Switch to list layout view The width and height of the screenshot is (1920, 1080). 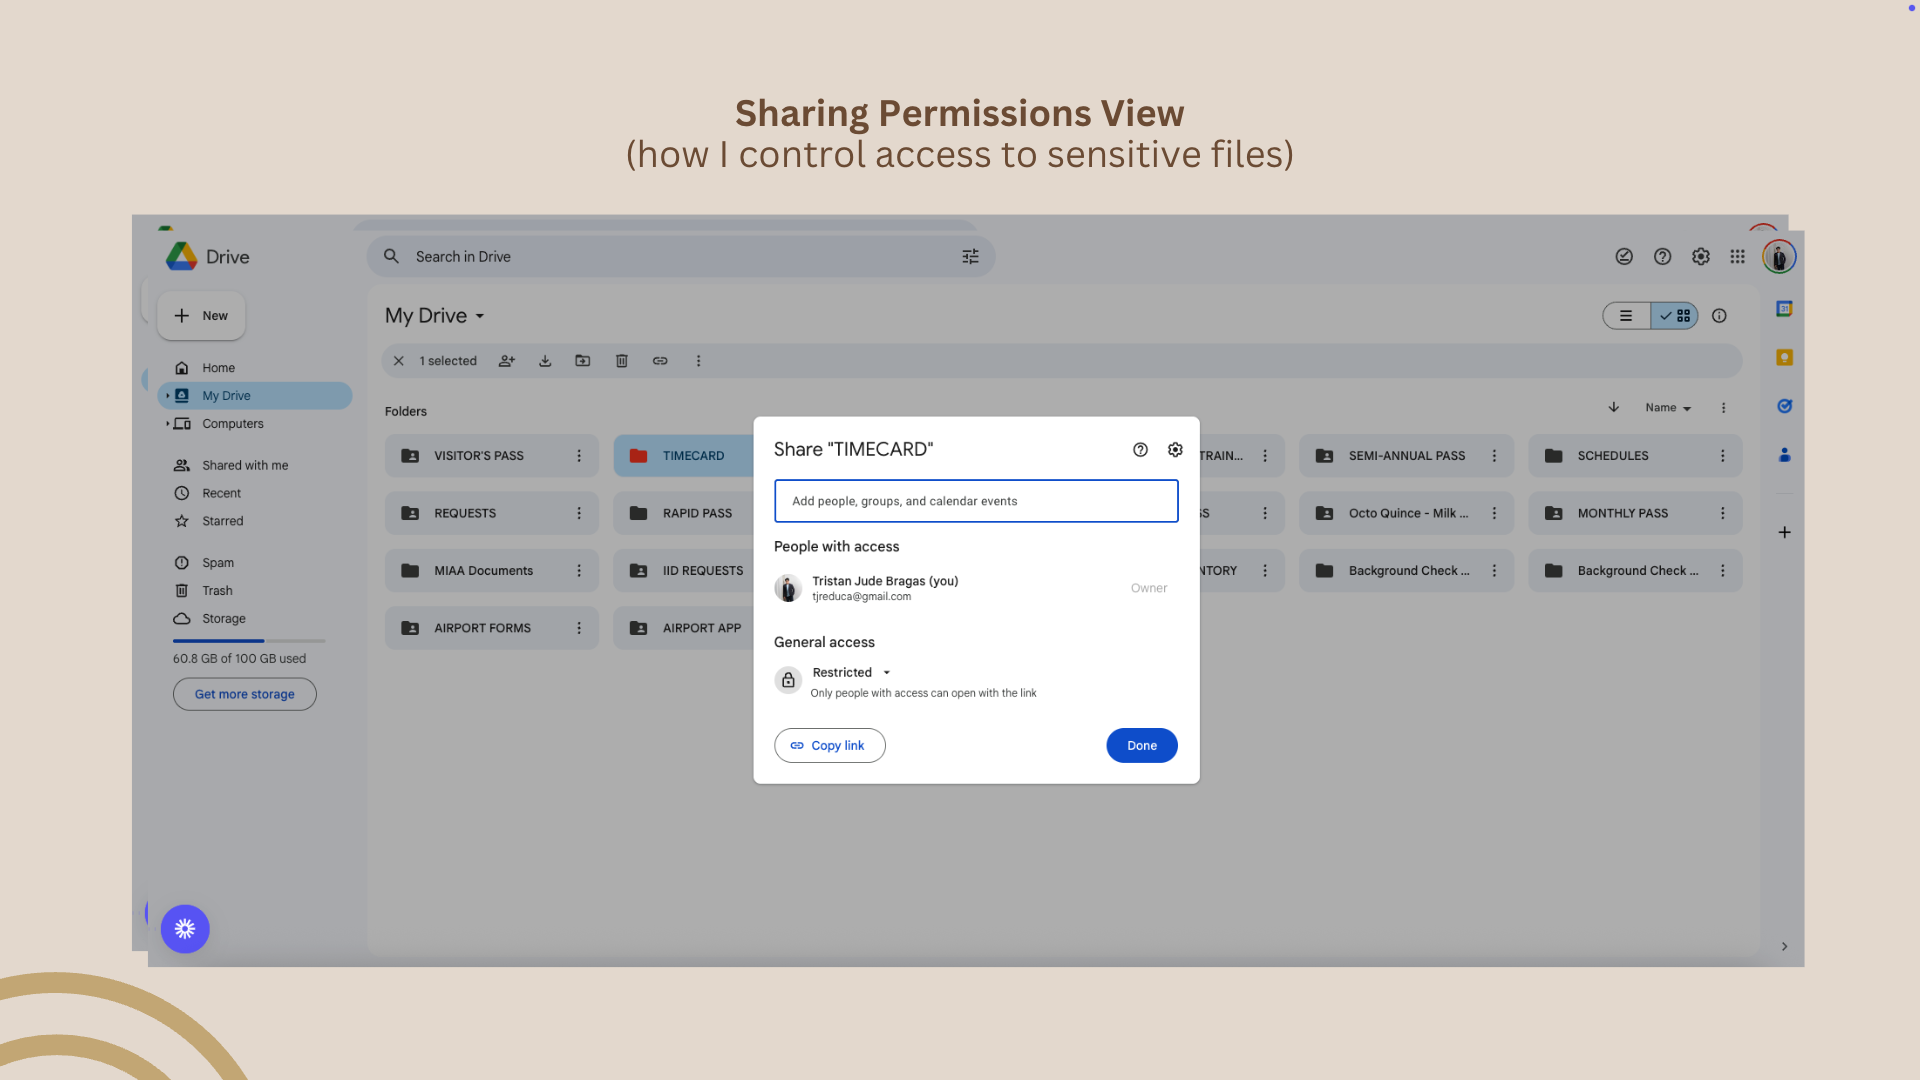(1626, 316)
